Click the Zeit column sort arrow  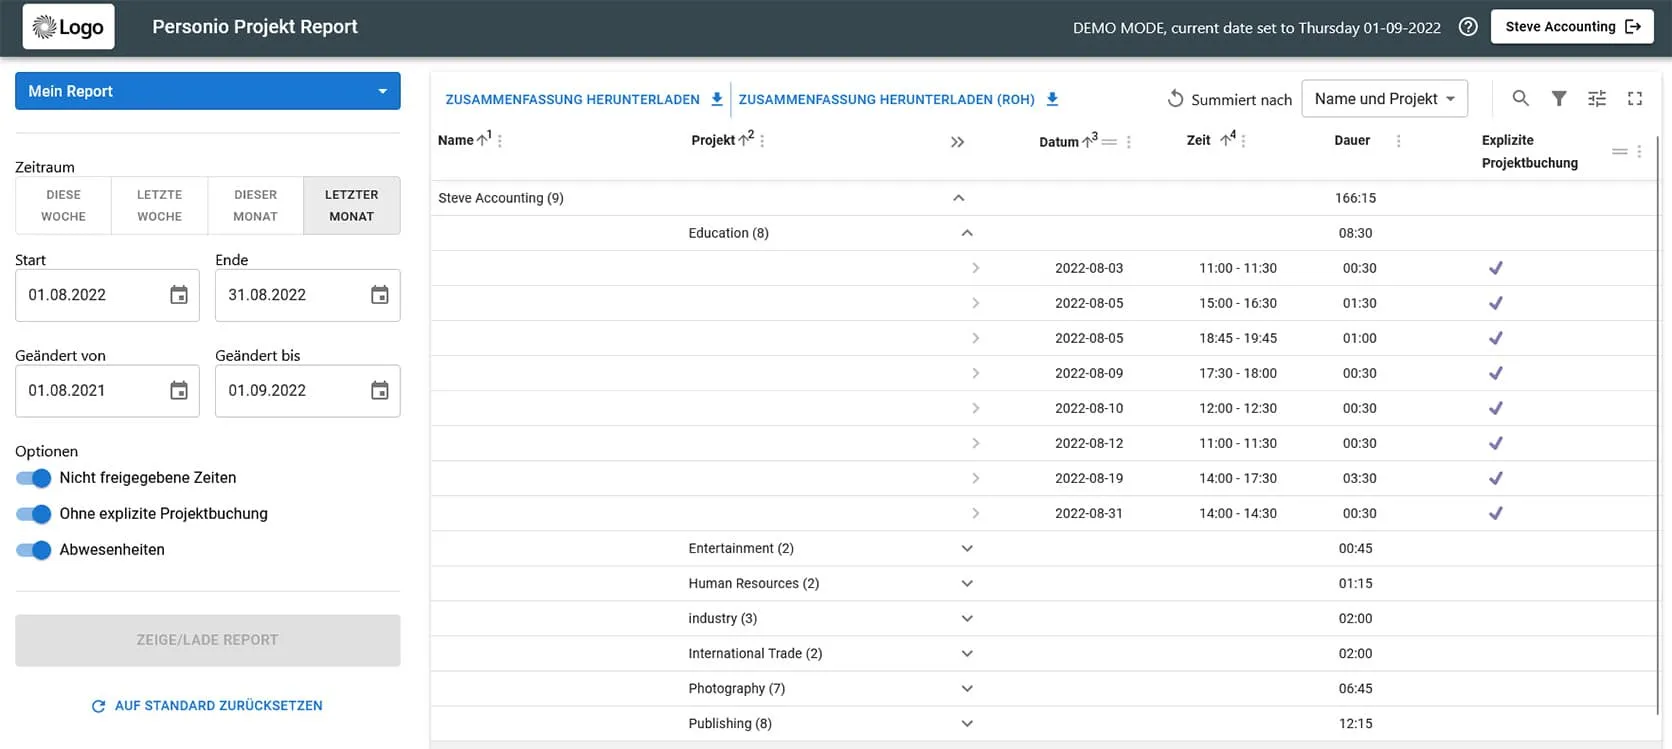click(x=1225, y=140)
